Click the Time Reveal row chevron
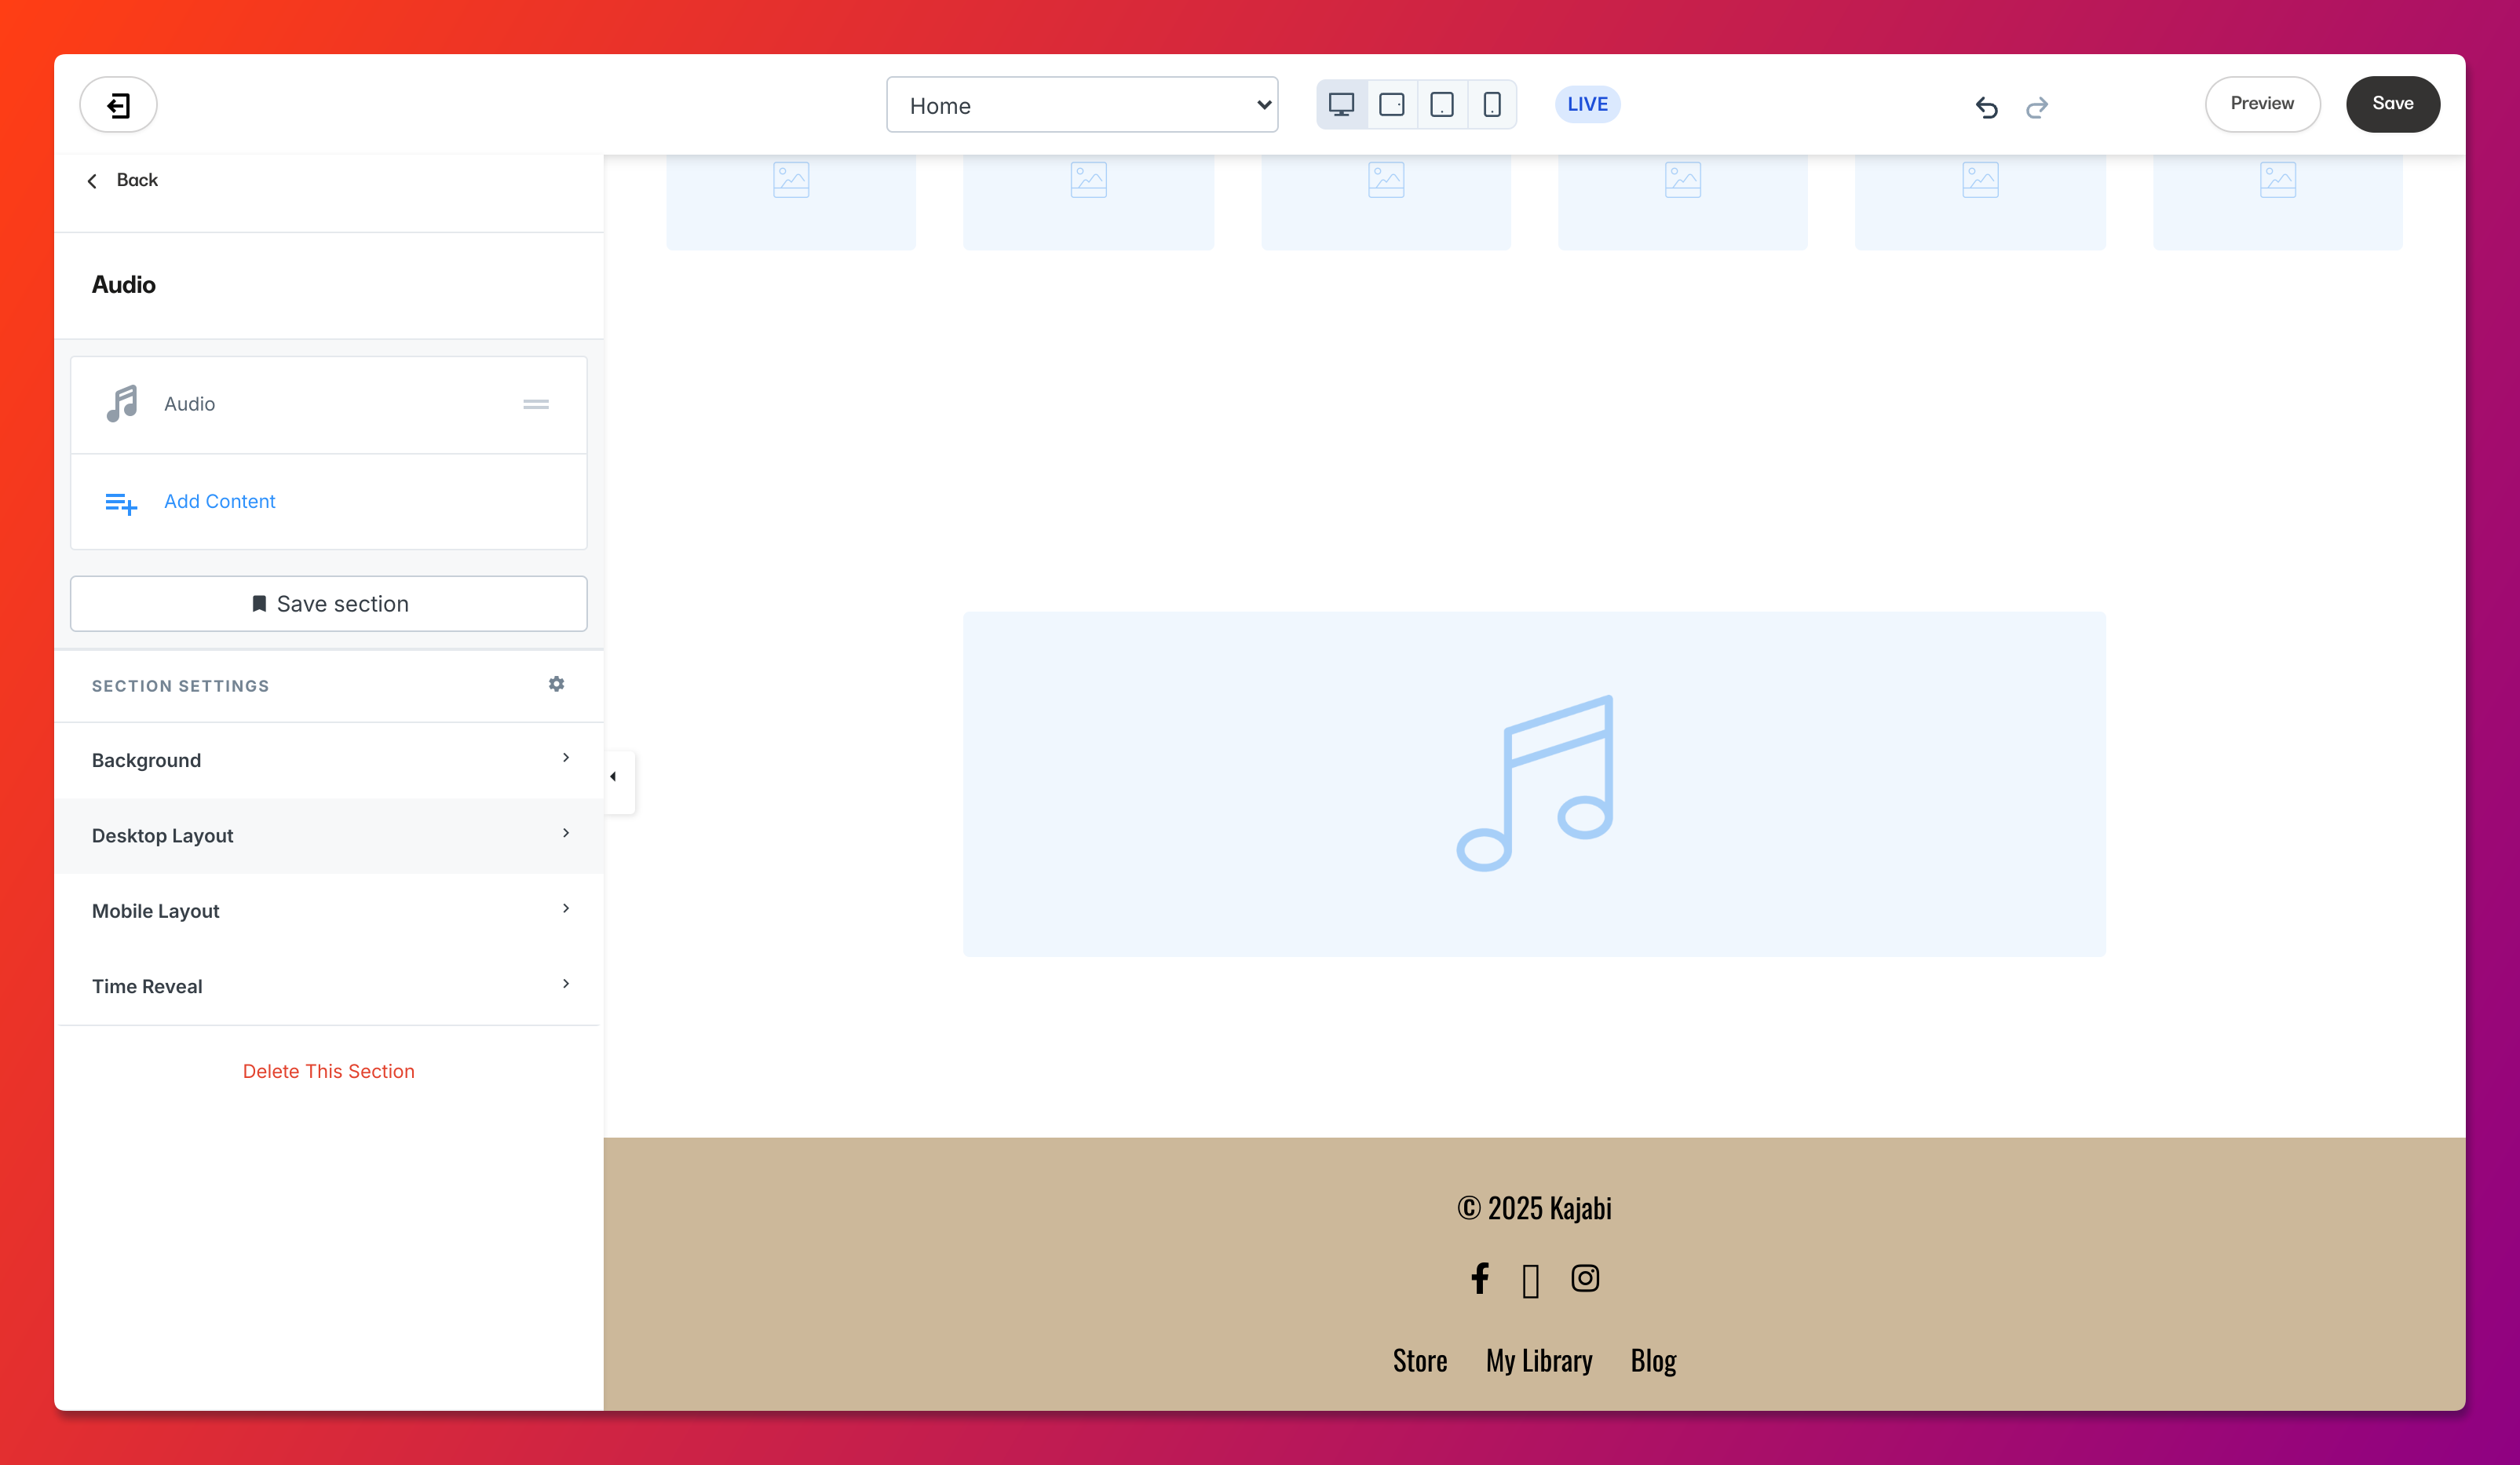The image size is (2520, 1465). [x=566, y=983]
